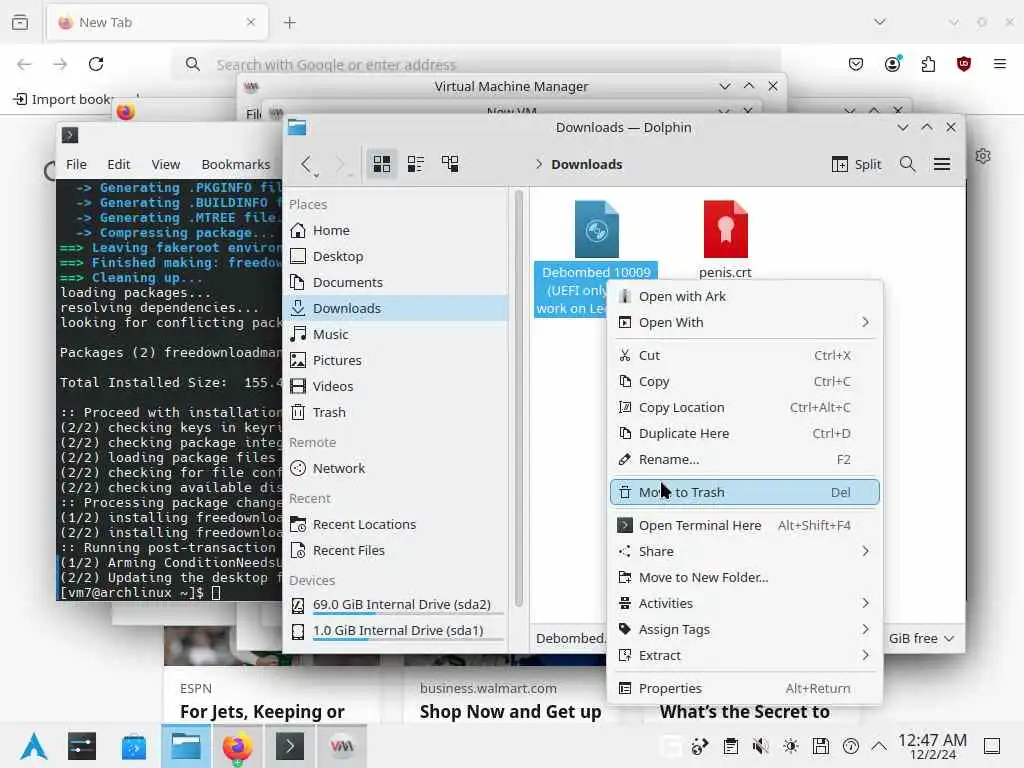
Task: Open Firefox Pocket save icon
Action: tap(856, 64)
